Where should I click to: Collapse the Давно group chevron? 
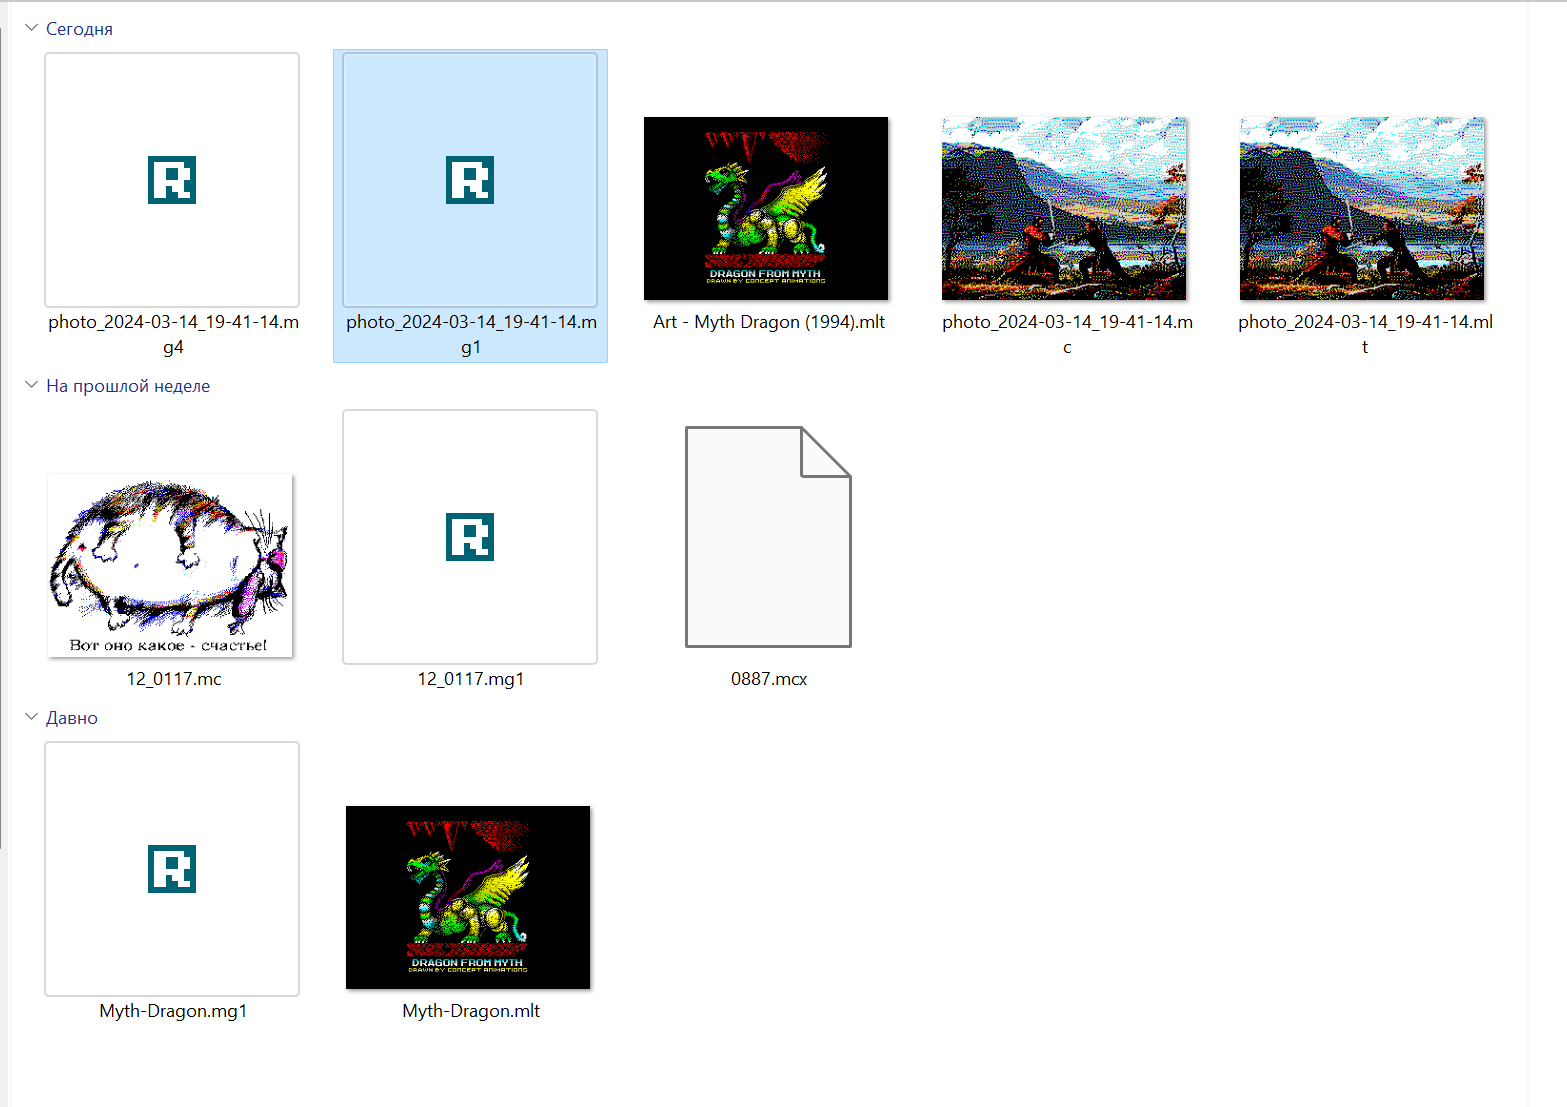pyautogui.click(x=31, y=717)
